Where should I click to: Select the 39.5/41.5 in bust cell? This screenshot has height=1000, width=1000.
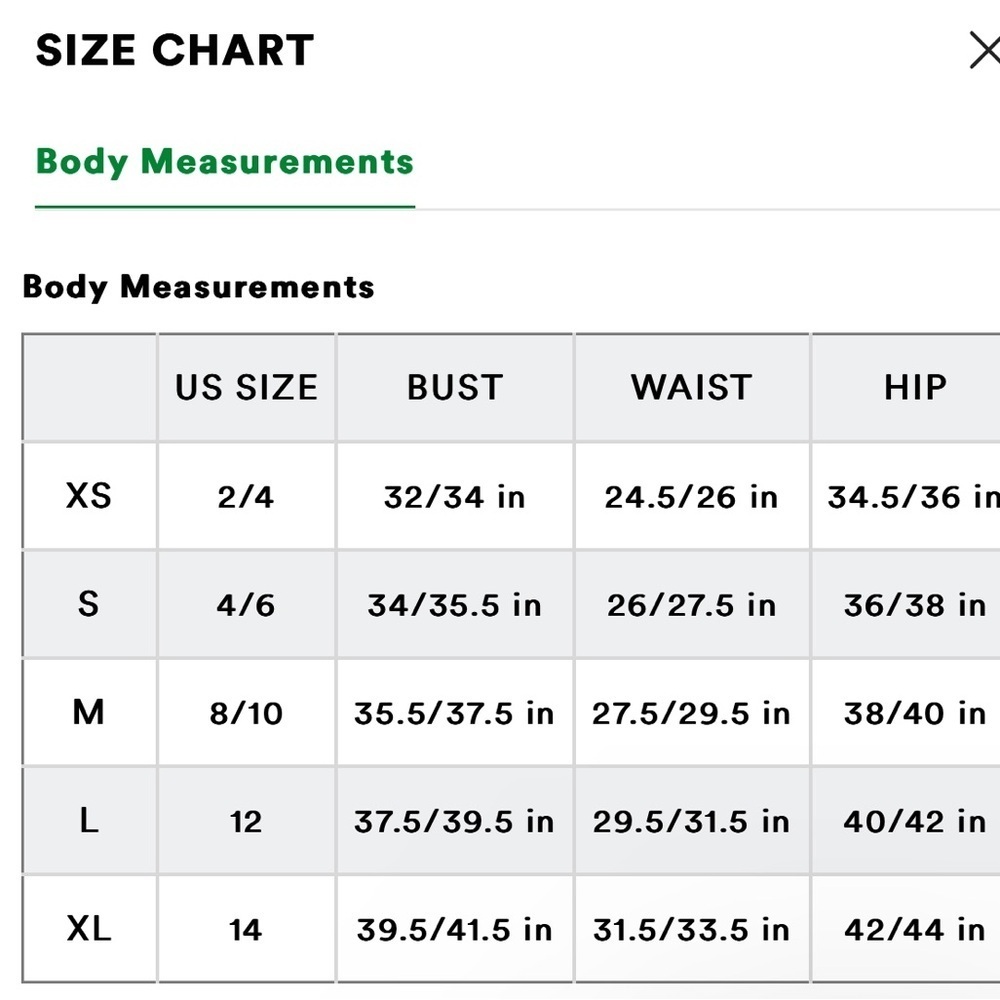point(454,930)
